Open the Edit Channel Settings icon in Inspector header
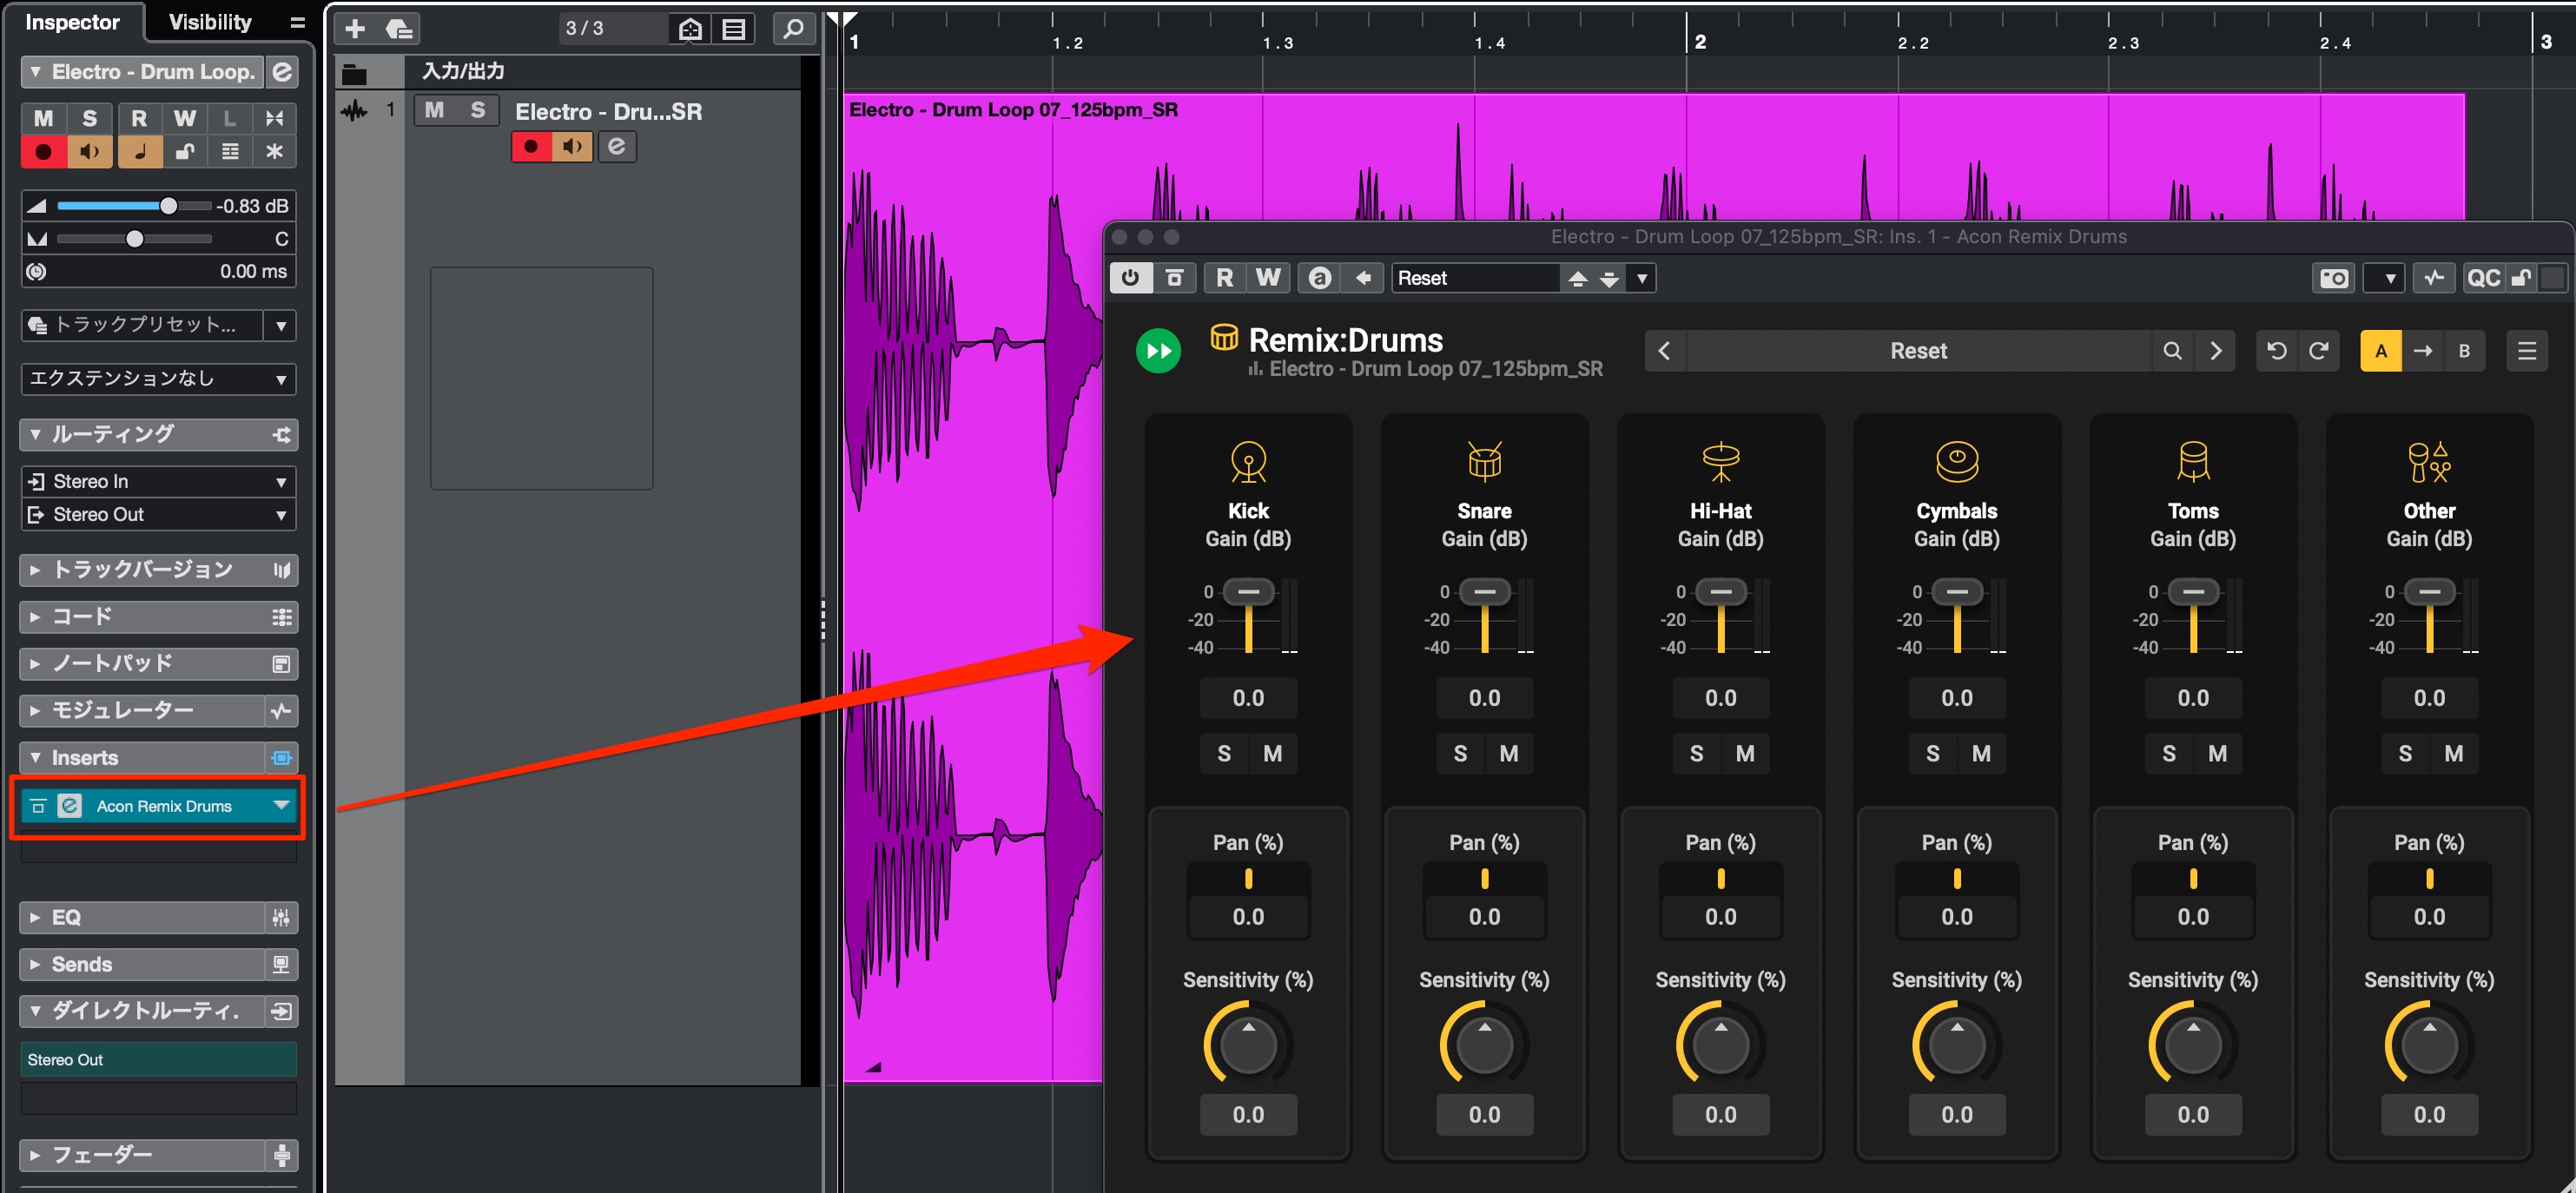Image resolution: width=2576 pixels, height=1193 pixels. tap(283, 72)
